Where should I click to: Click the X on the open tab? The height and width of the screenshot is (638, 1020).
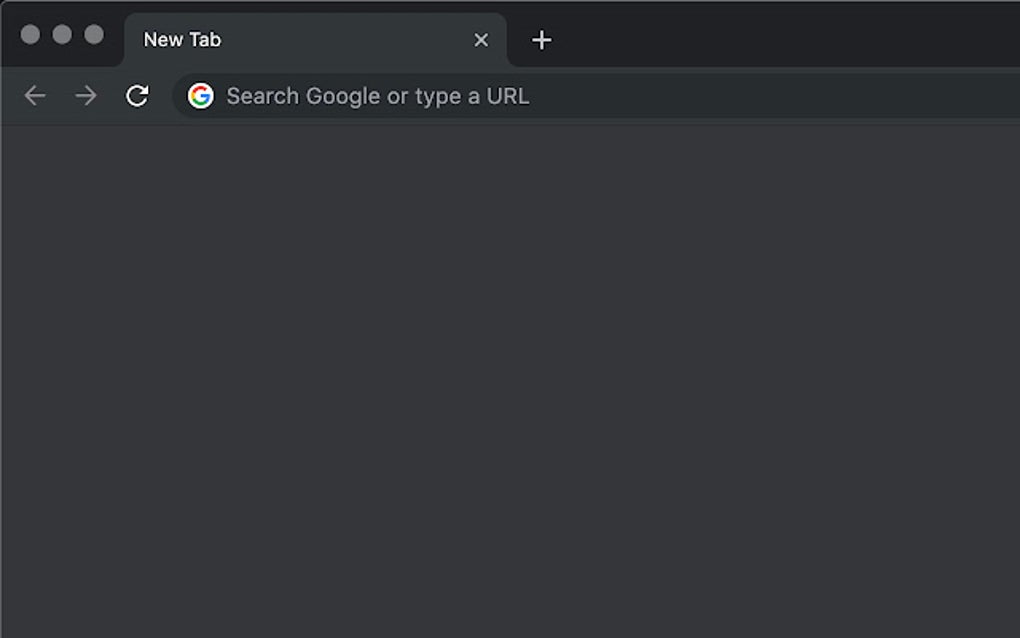(x=481, y=40)
